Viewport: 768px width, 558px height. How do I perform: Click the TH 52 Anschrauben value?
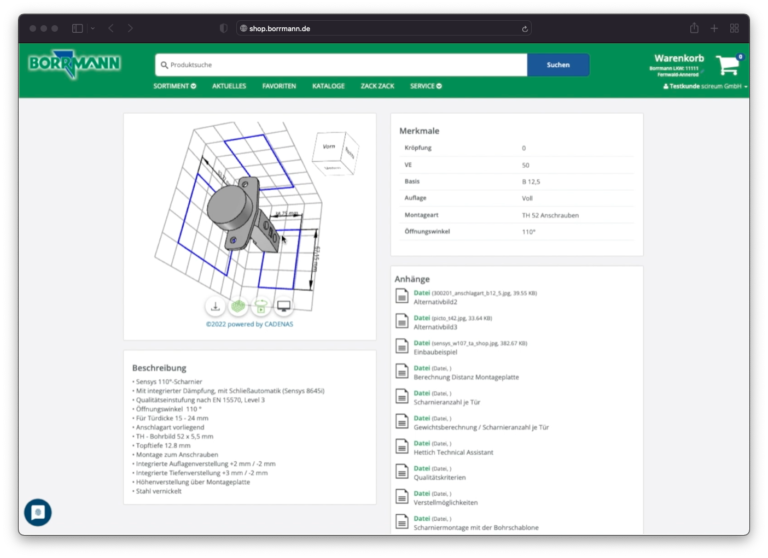550,215
